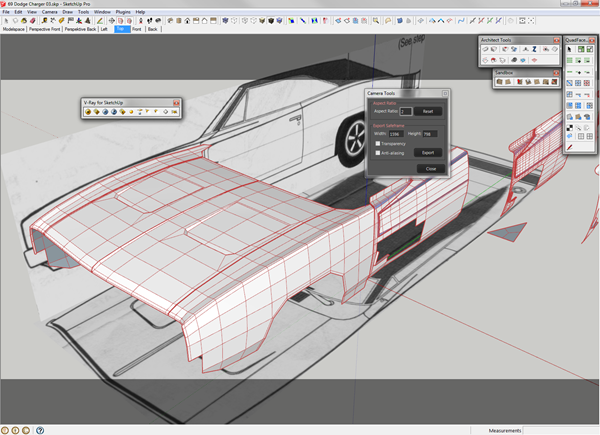Open the Camera menu

pyautogui.click(x=51, y=11)
